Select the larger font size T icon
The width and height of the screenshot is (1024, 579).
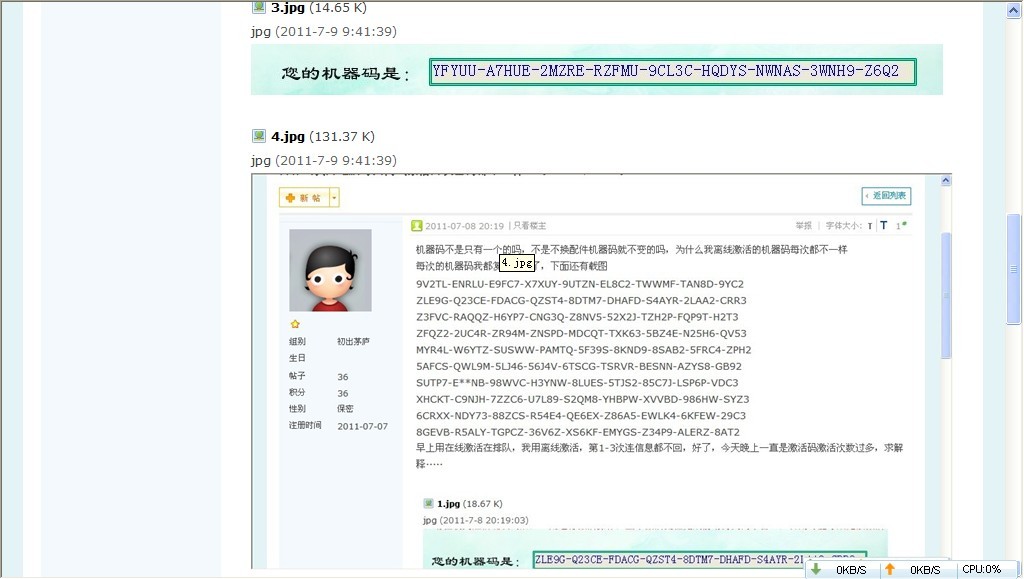(x=884, y=225)
